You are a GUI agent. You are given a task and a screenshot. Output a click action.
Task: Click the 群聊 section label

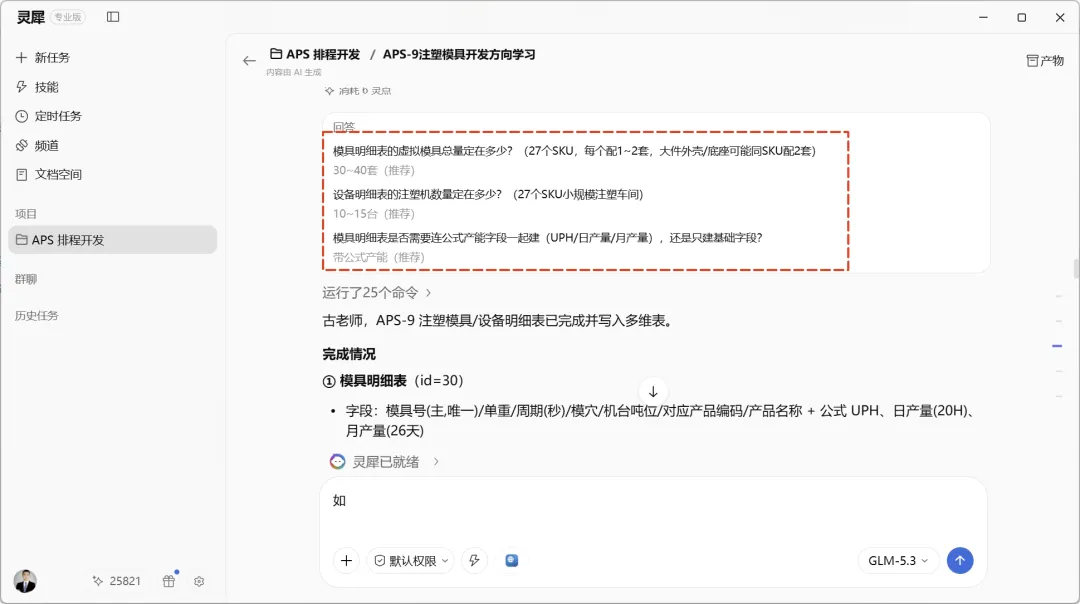pyautogui.click(x=25, y=279)
